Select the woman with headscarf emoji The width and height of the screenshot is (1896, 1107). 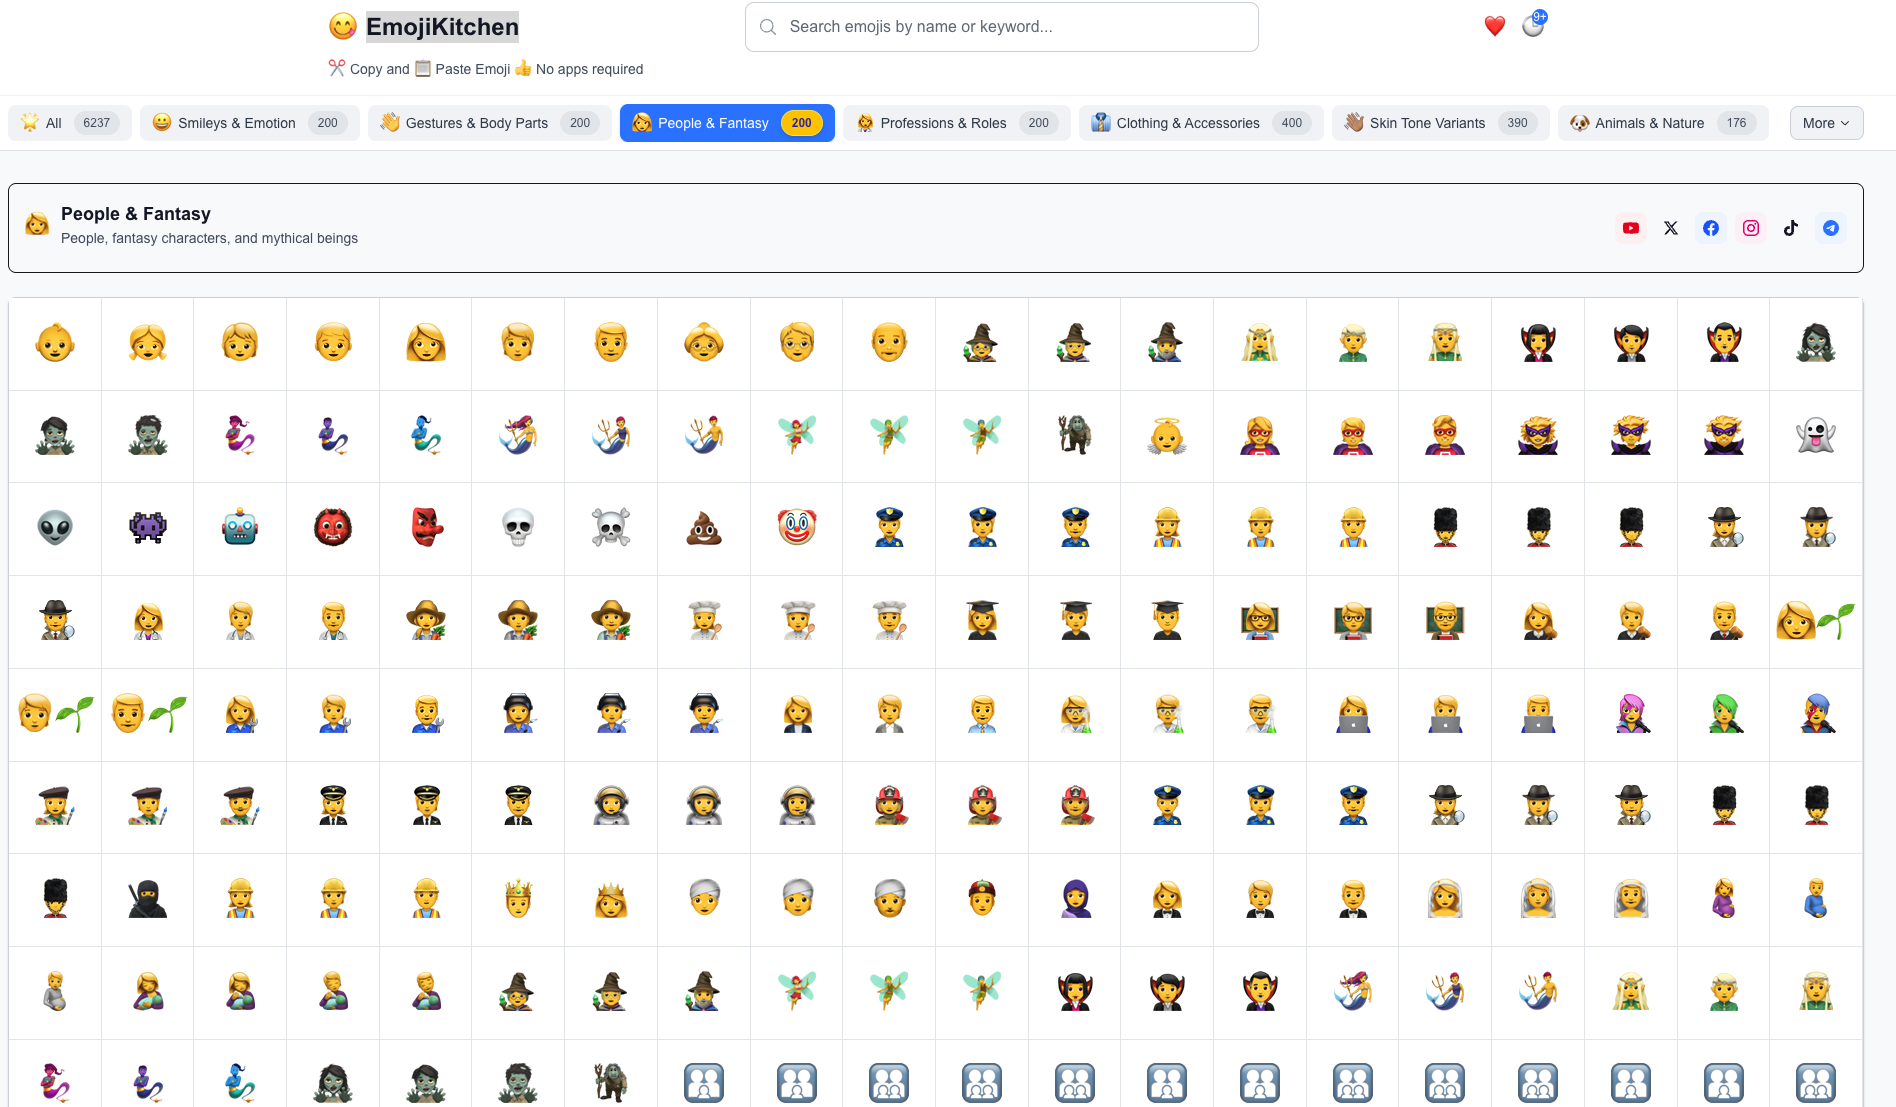coord(1075,899)
